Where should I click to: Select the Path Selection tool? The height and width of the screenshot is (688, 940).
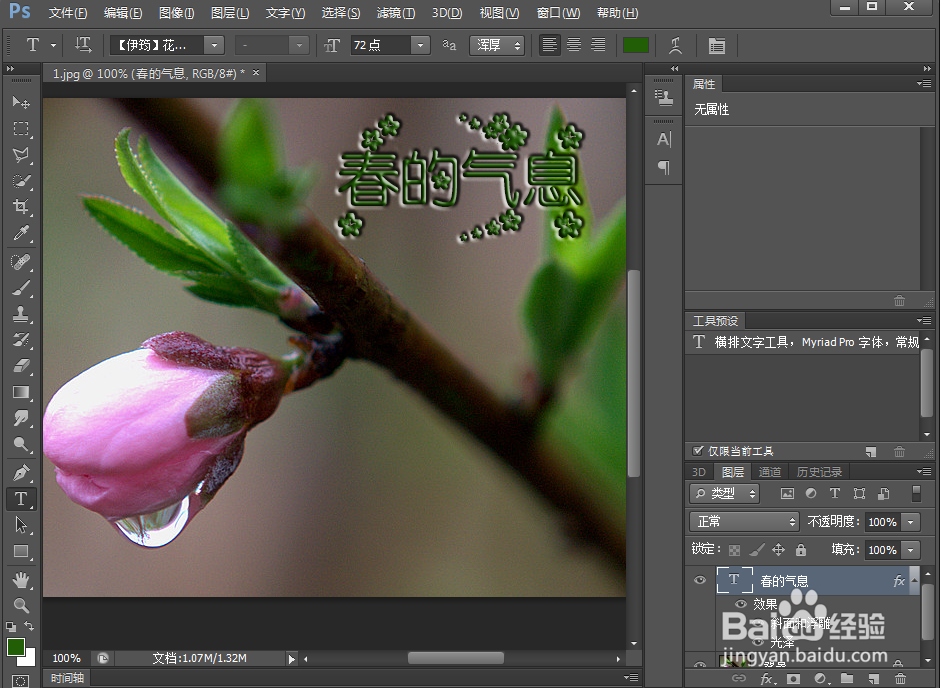coord(21,525)
